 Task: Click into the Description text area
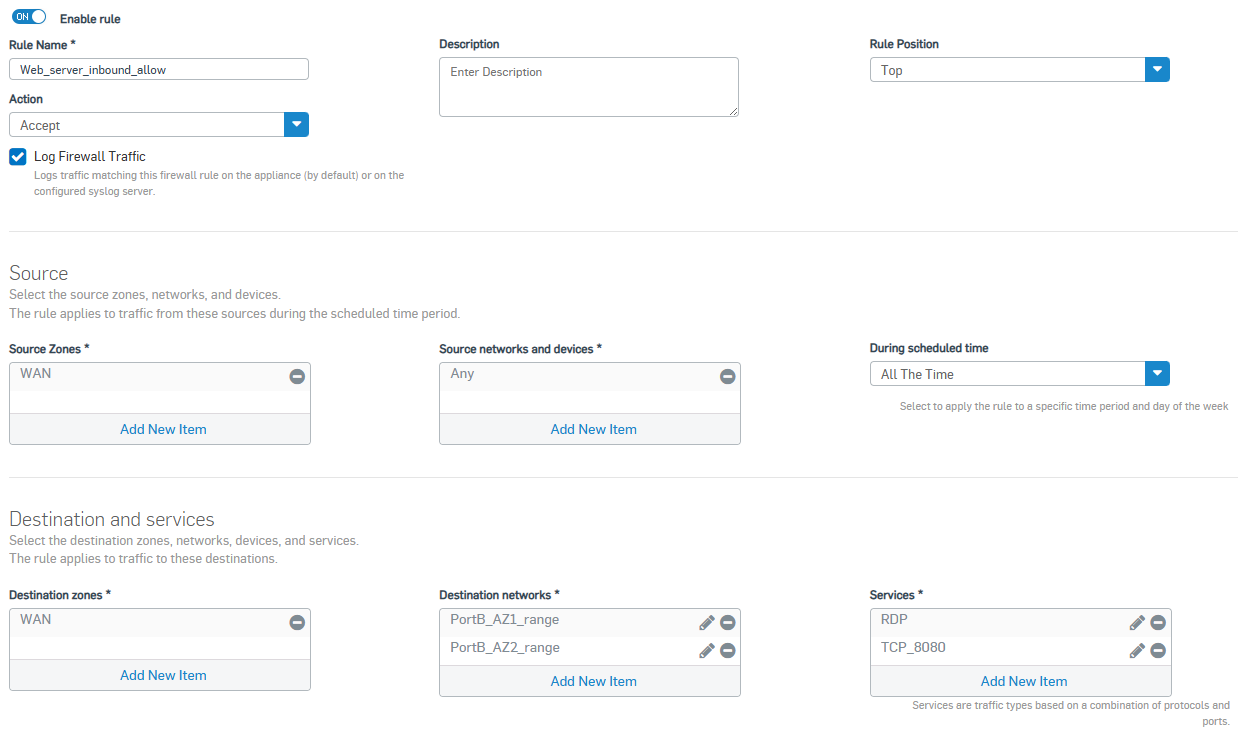(588, 87)
